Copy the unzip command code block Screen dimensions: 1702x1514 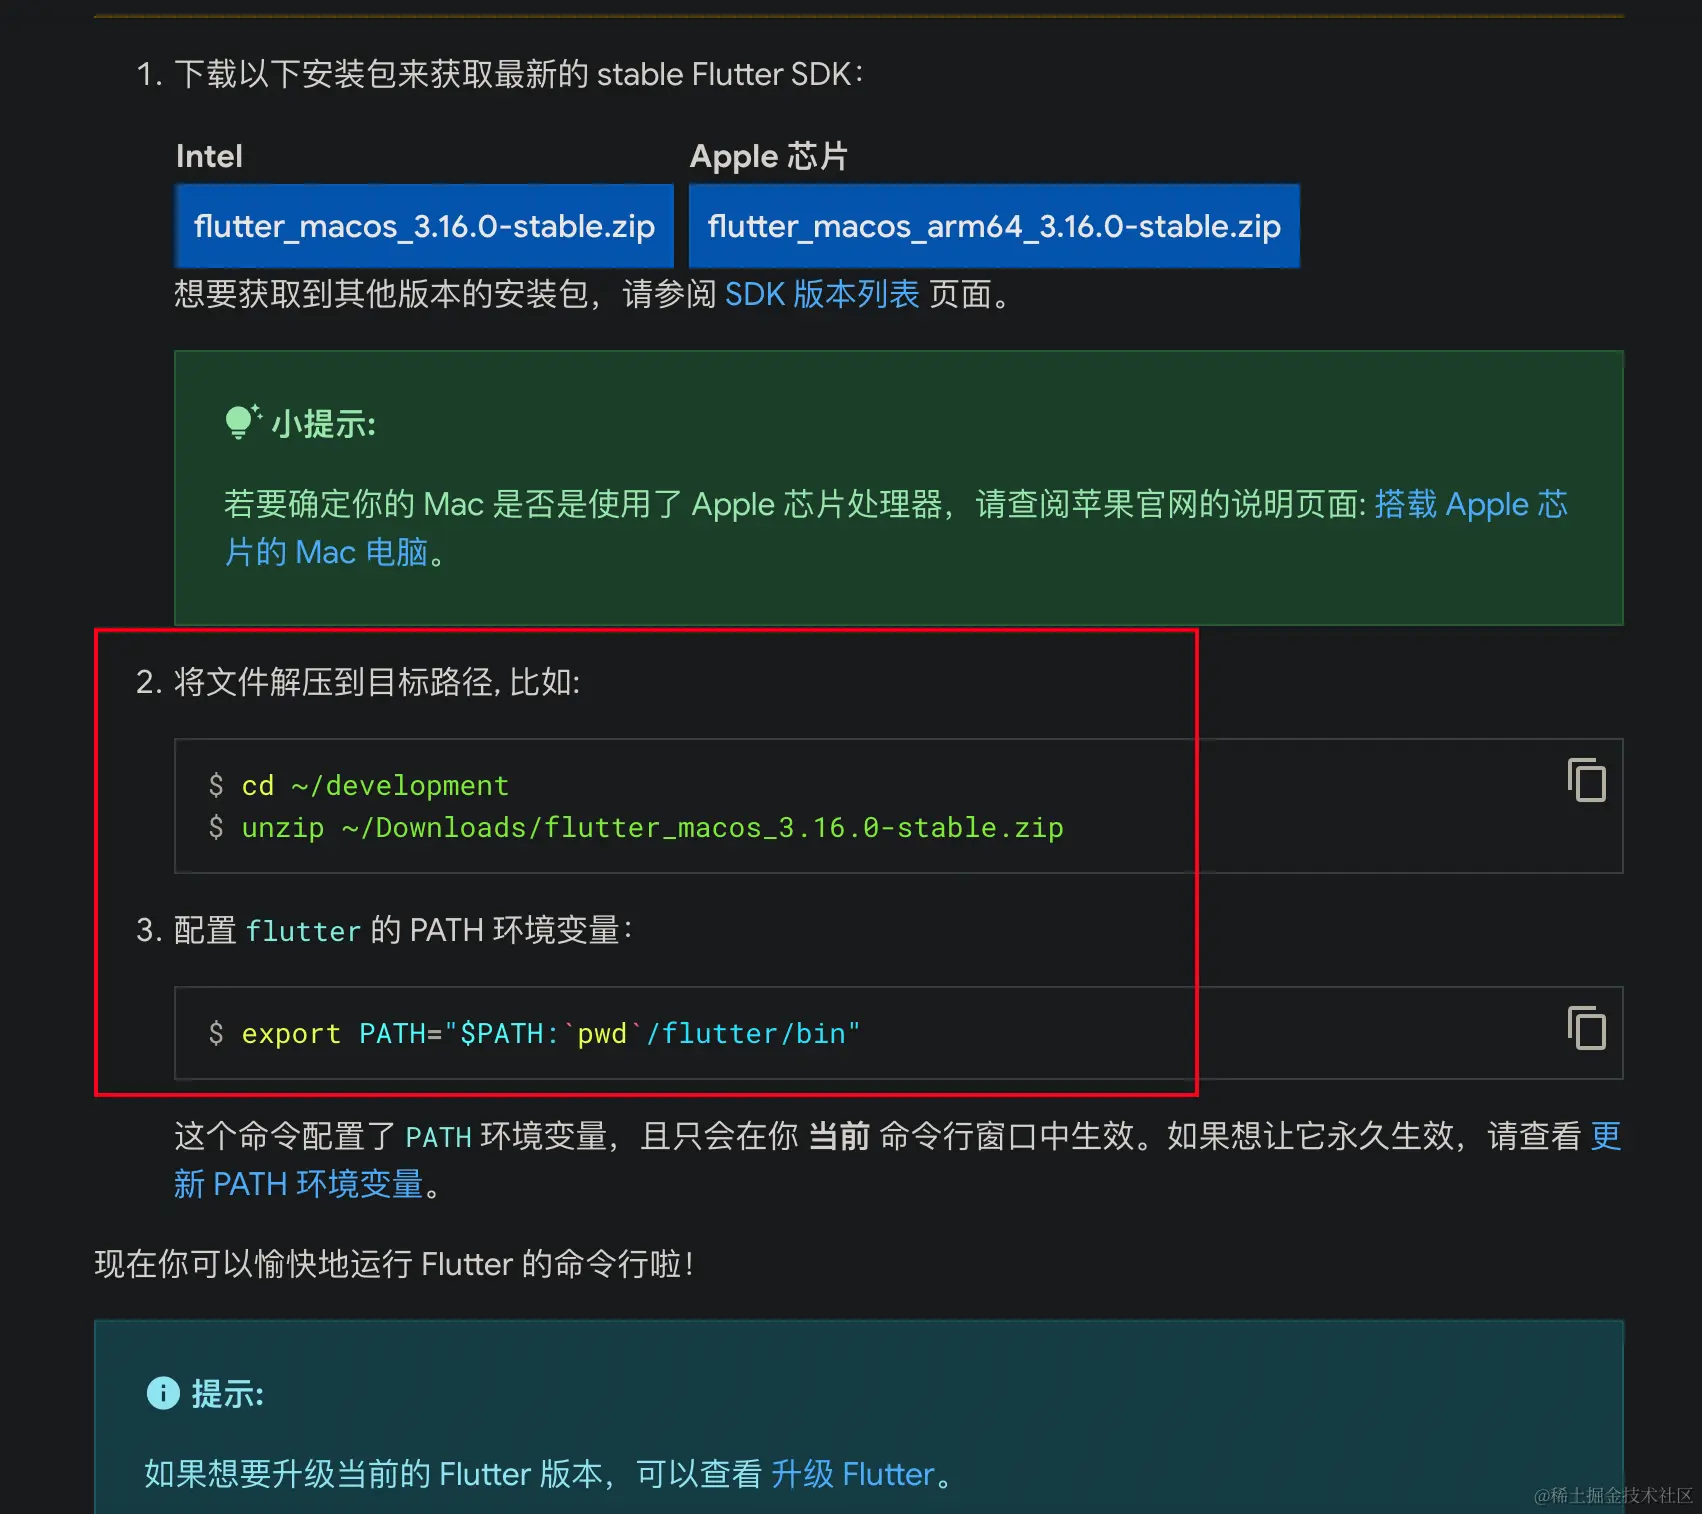click(1586, 780)
